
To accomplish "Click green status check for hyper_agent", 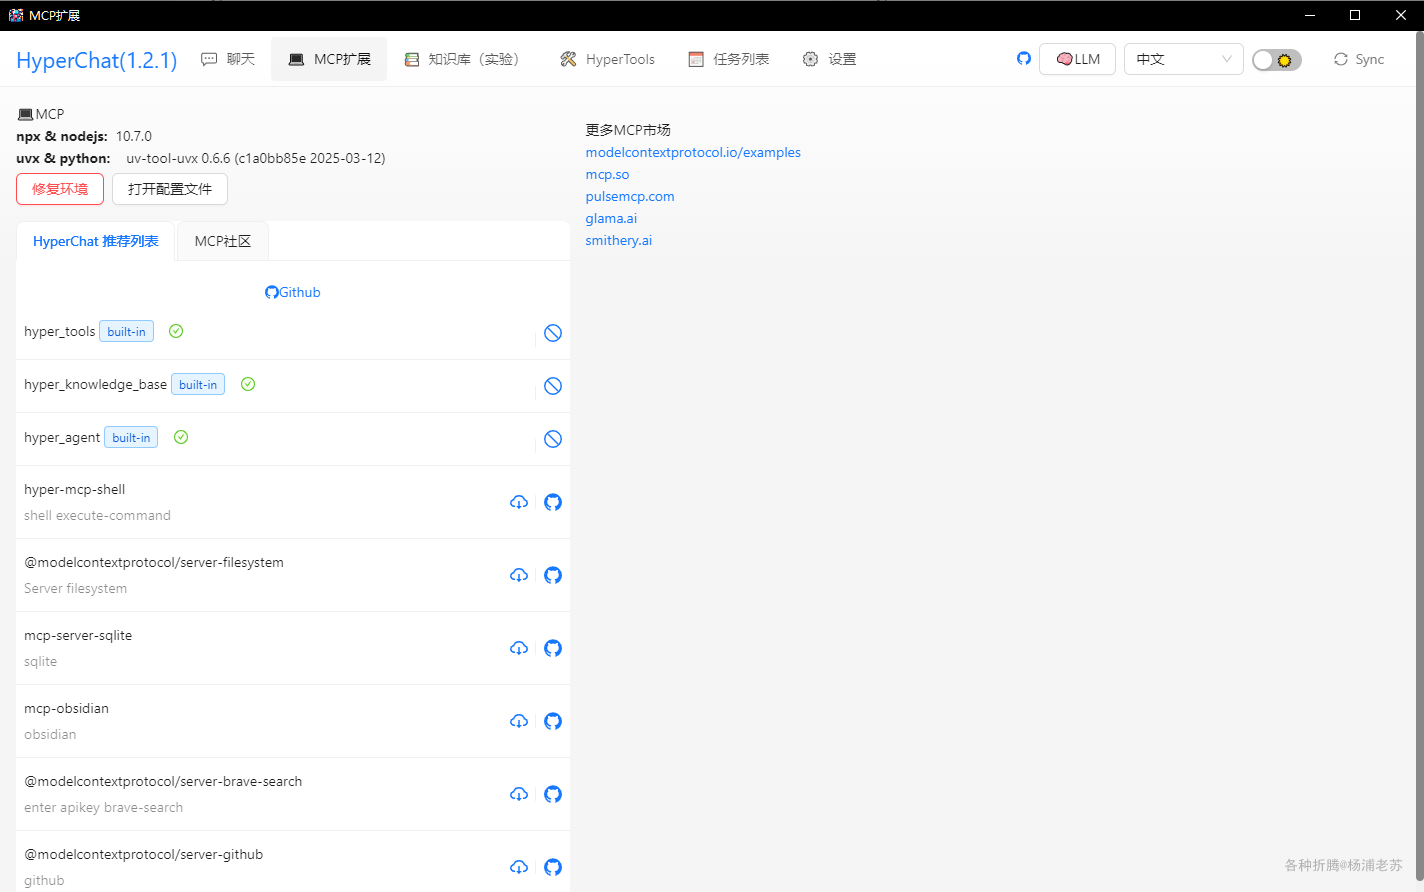I will point(181,437).
